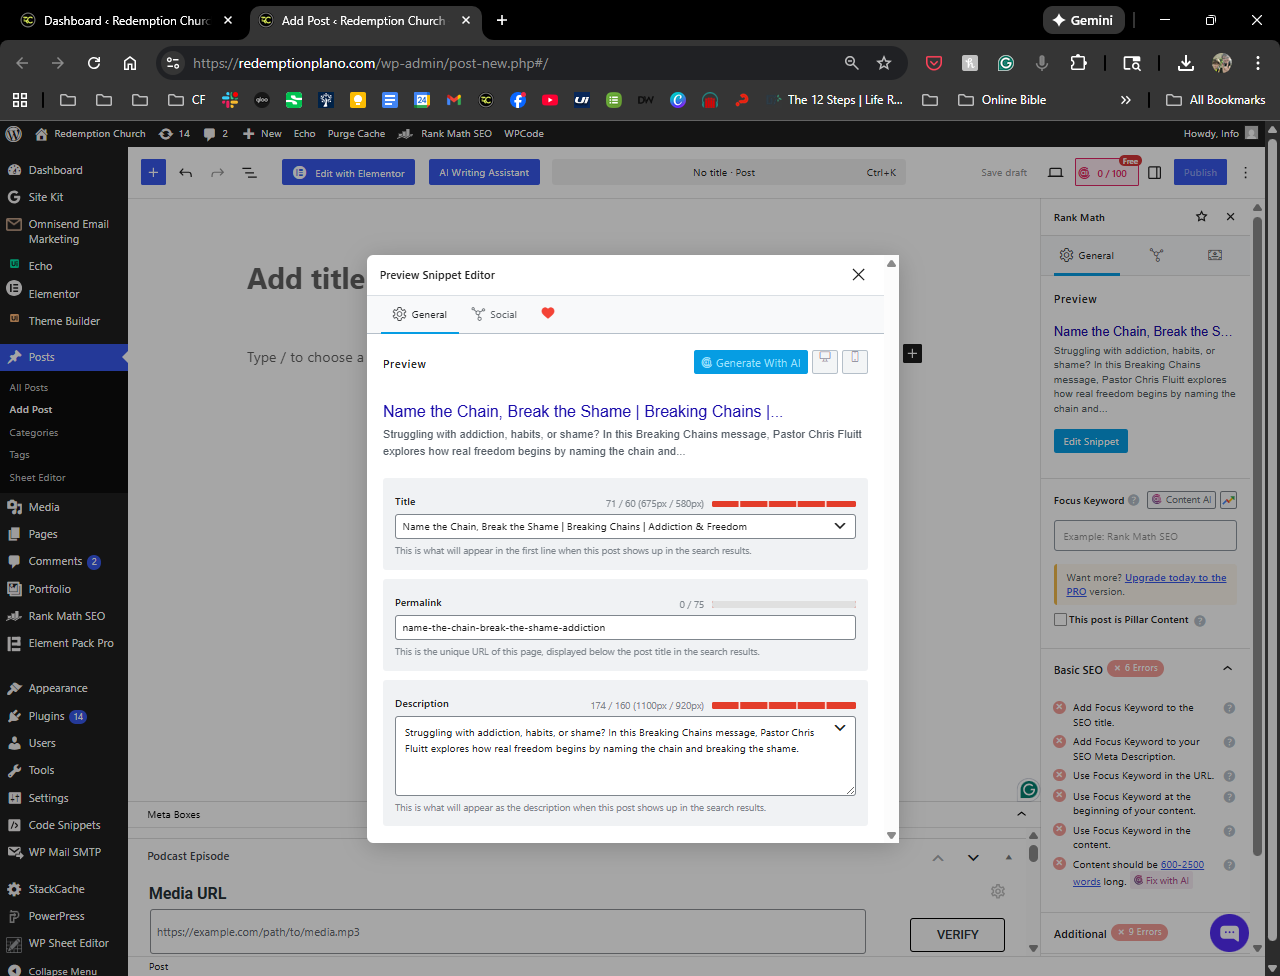Click the desktop preview icon in snippet editor

click(825, 361)
